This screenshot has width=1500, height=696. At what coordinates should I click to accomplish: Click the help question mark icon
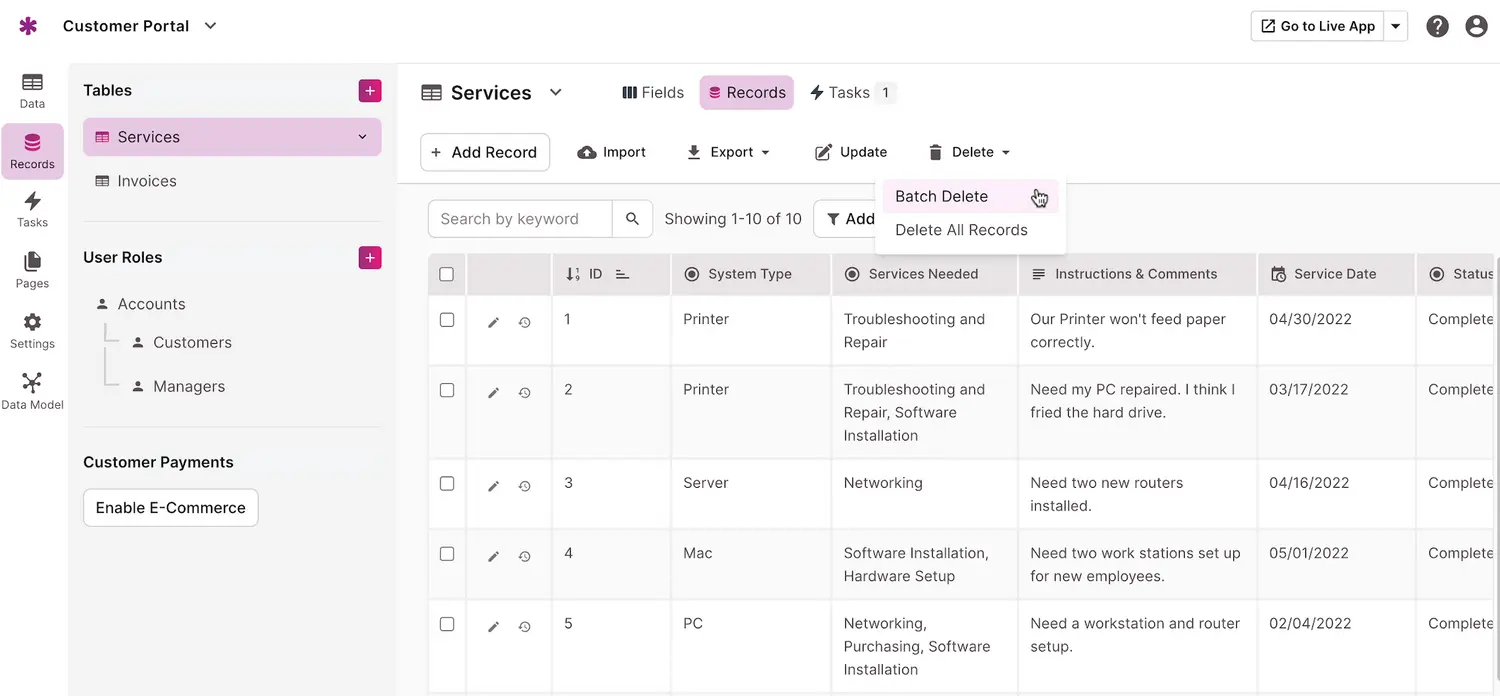pyautogui.click(x=1437, y=27)
